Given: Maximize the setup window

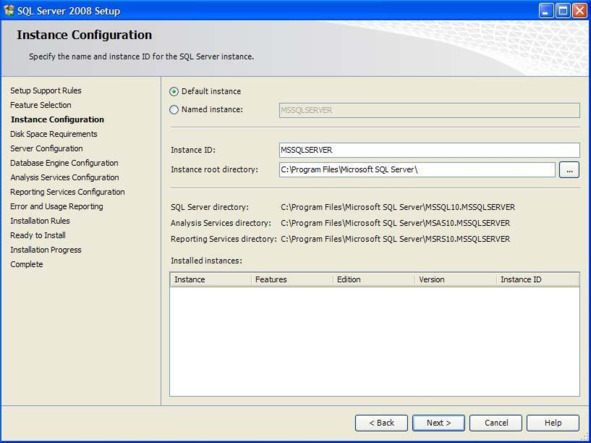Looking at the screenshot, I should point(563,11).
